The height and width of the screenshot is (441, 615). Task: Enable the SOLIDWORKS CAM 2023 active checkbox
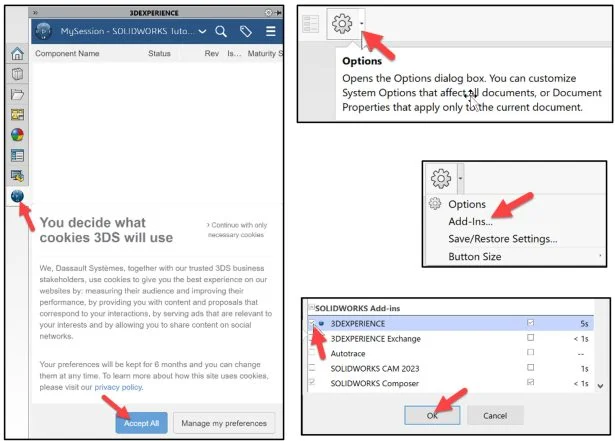coord(312,368)
